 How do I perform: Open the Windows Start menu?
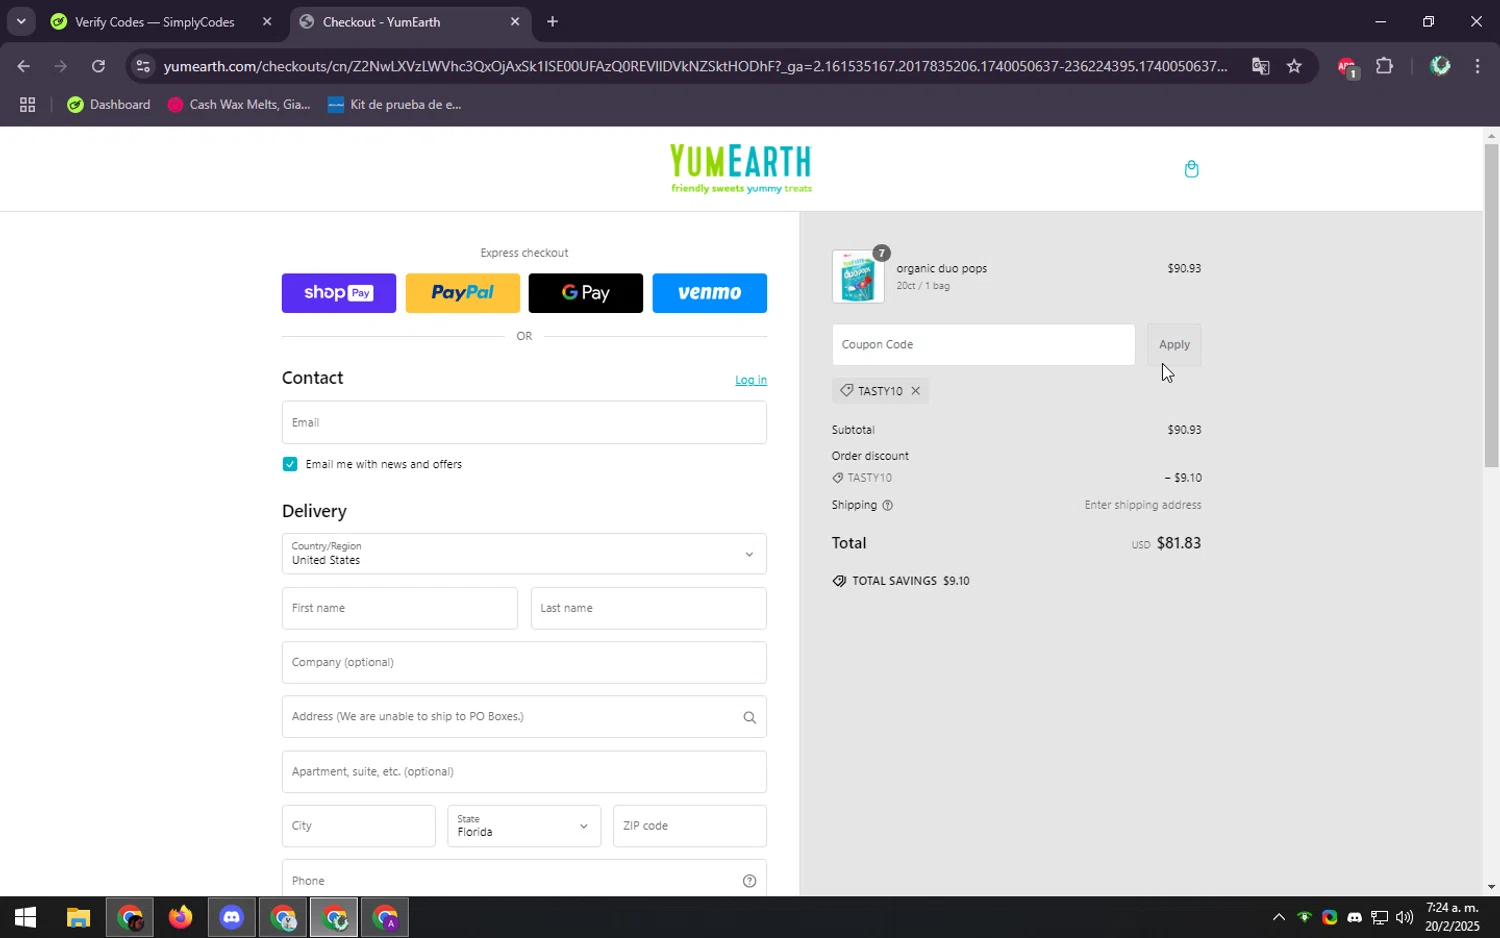(25, 917)
